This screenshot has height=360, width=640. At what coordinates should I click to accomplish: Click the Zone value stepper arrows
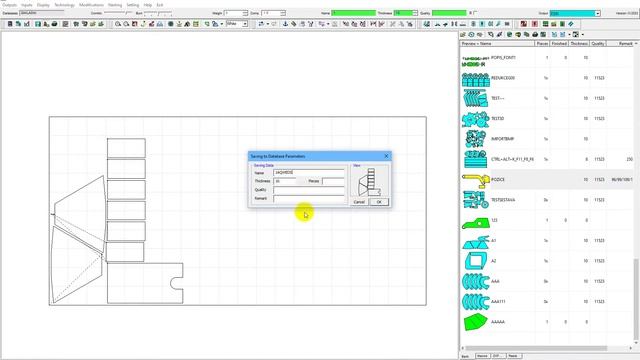pos(283,13)
